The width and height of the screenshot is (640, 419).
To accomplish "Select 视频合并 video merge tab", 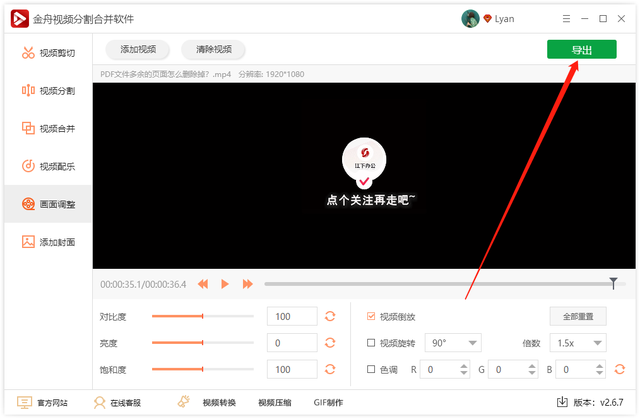I will (48, 129).
